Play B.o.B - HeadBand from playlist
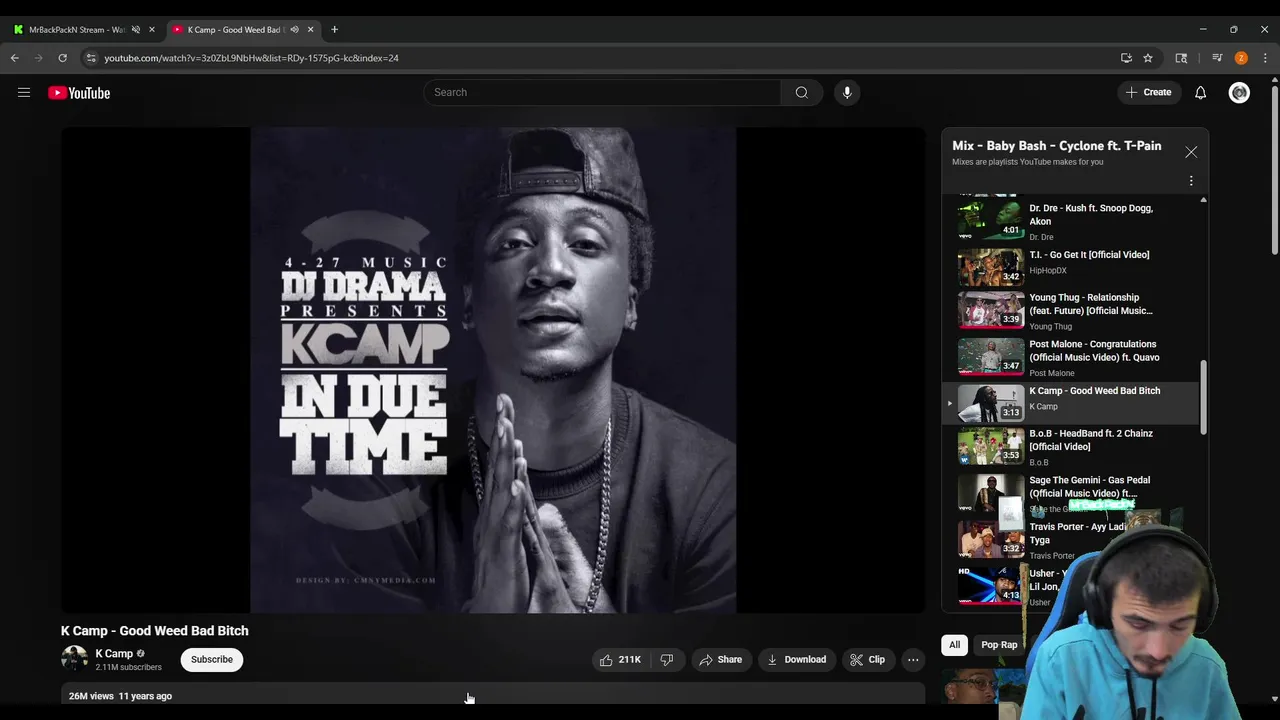1280x720 pixels. 1070,447
